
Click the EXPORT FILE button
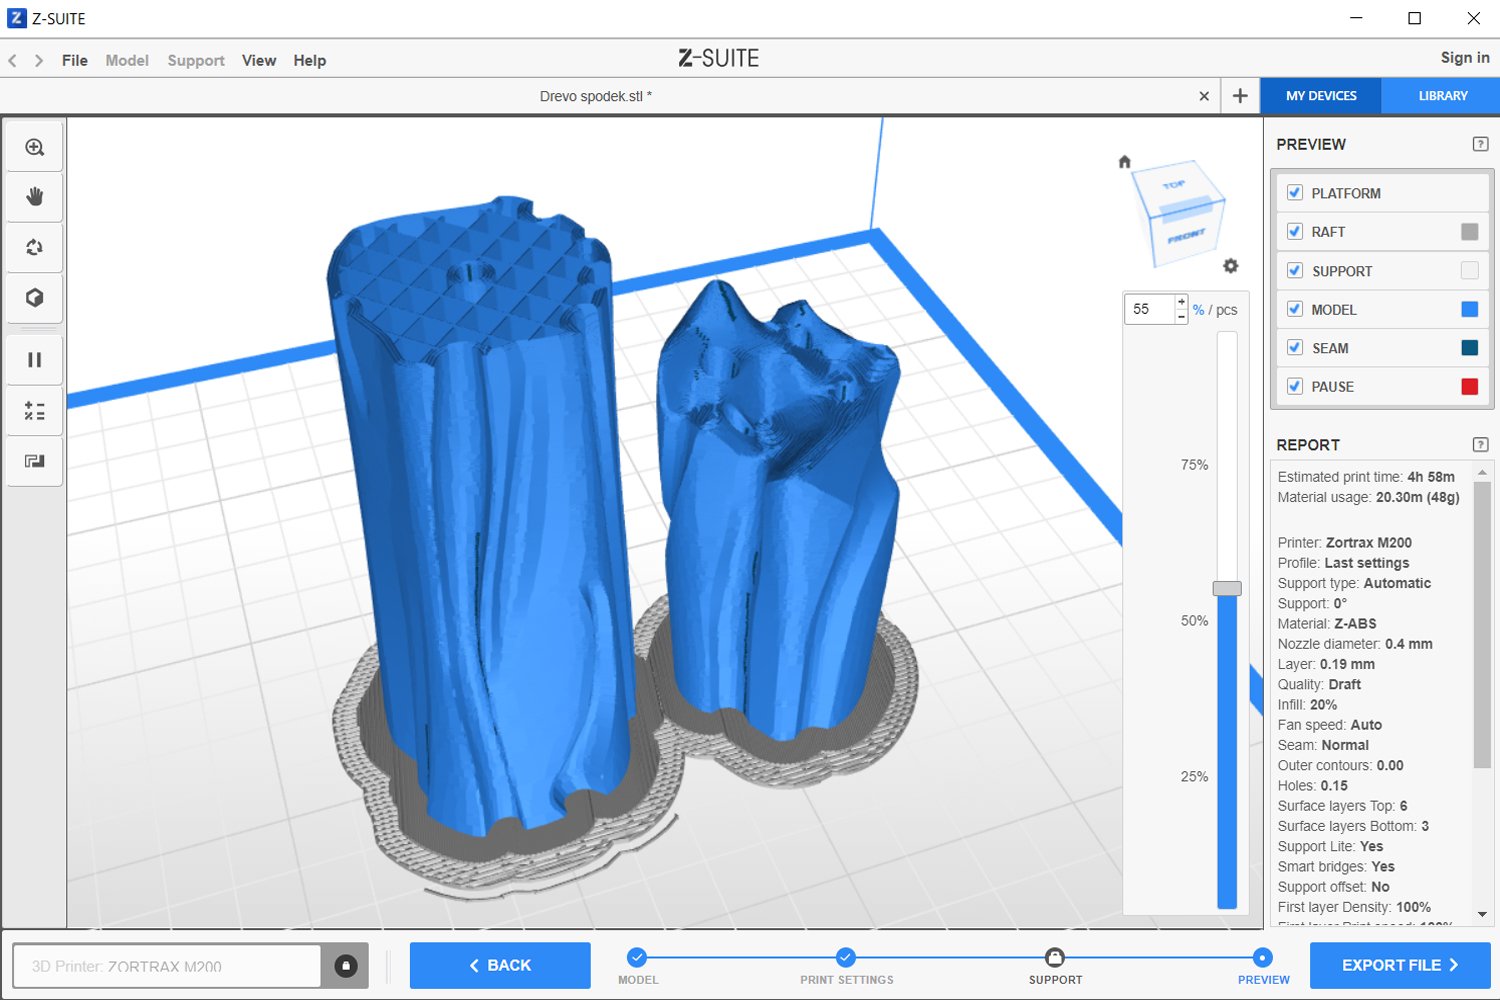(1400, 966)
